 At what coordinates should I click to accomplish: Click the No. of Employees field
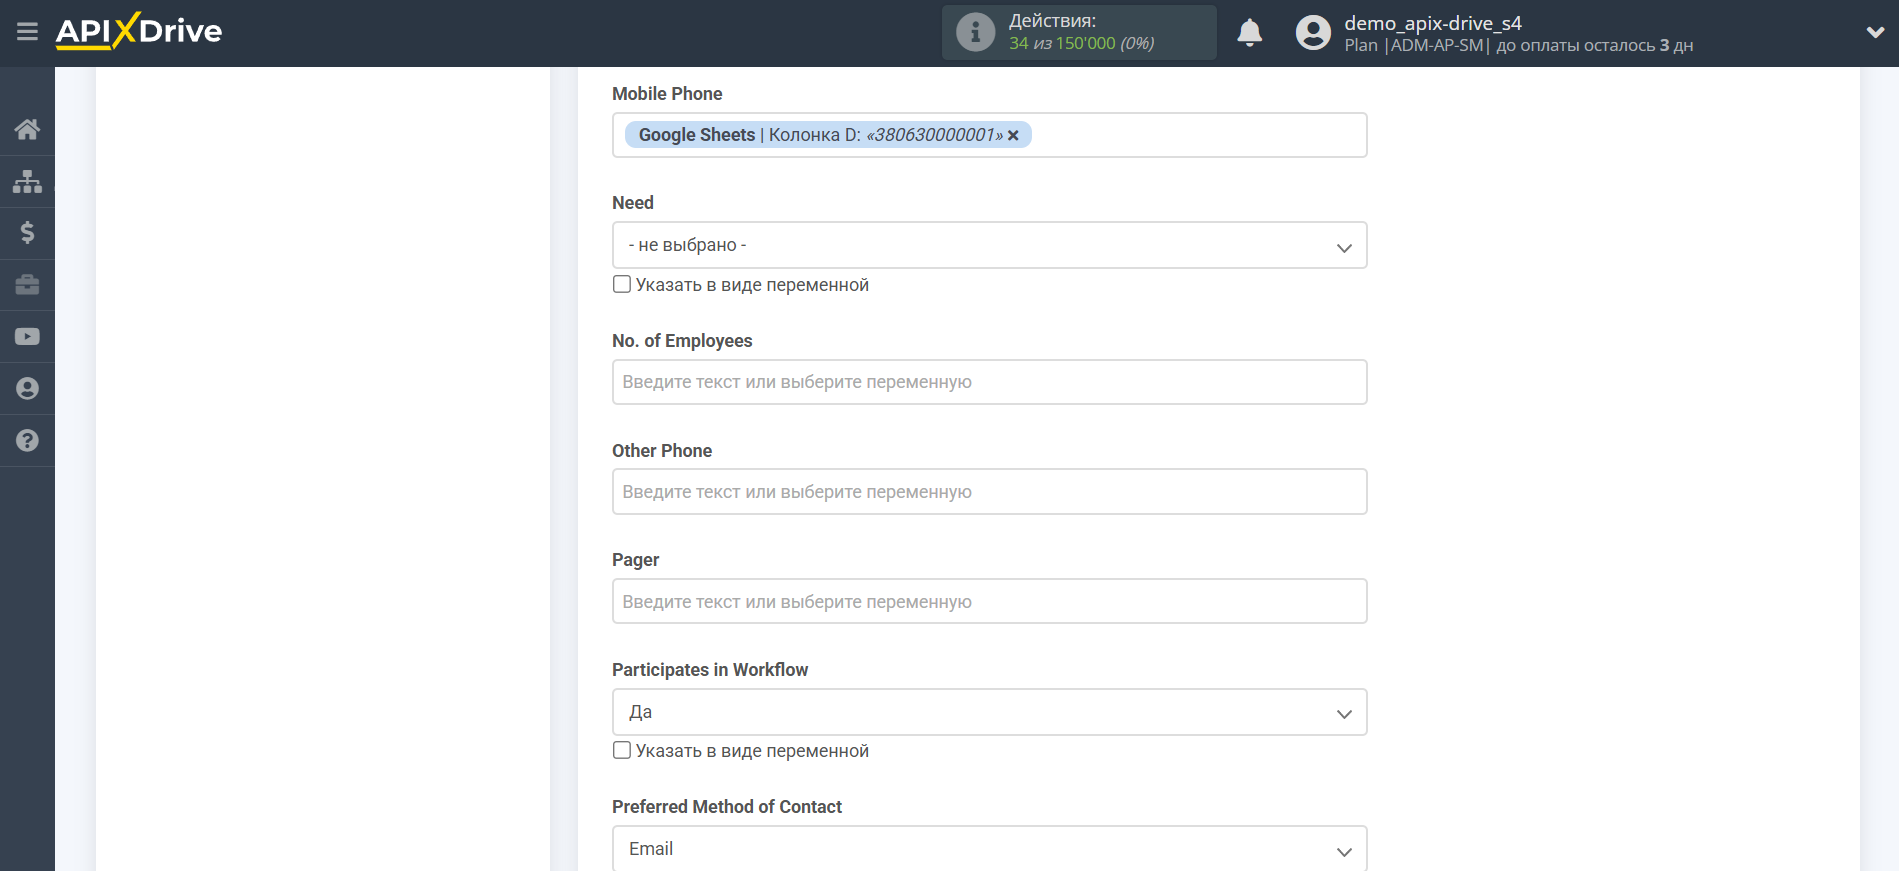989,382
